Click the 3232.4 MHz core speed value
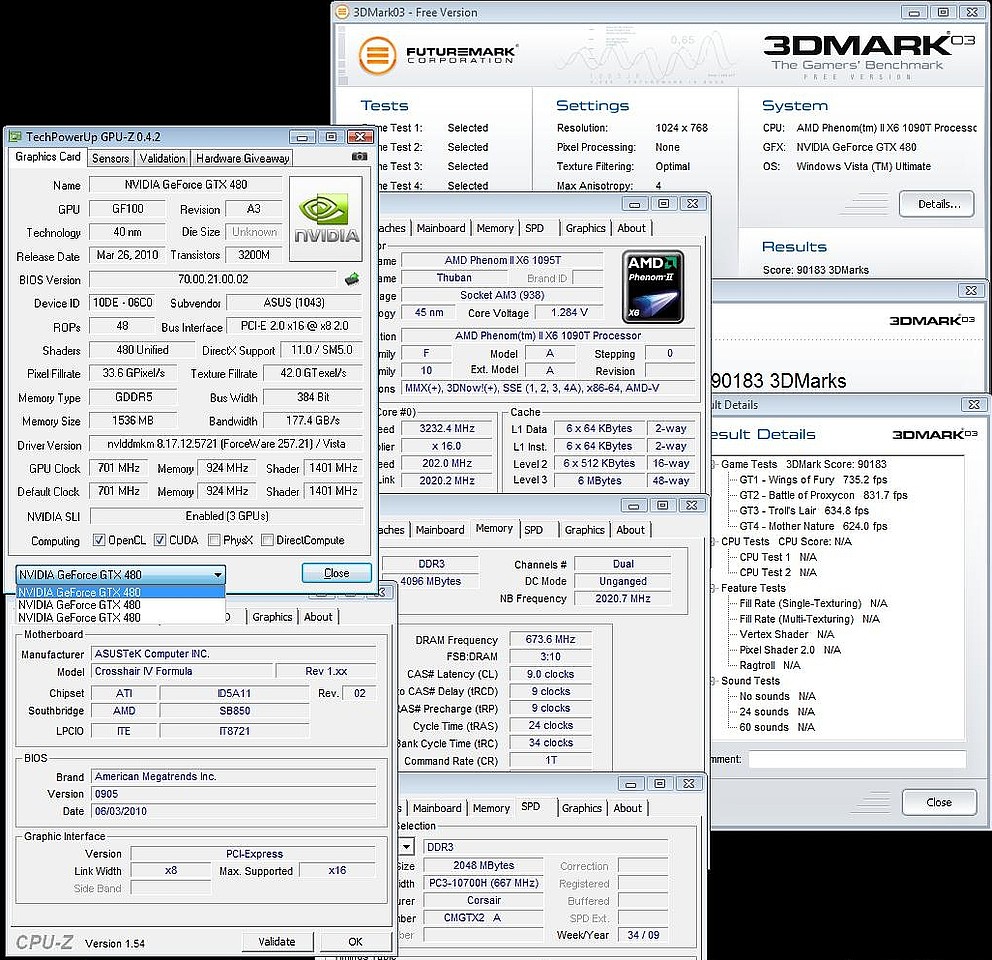Screen dimensions: 992x960 [x=447, y=428]
